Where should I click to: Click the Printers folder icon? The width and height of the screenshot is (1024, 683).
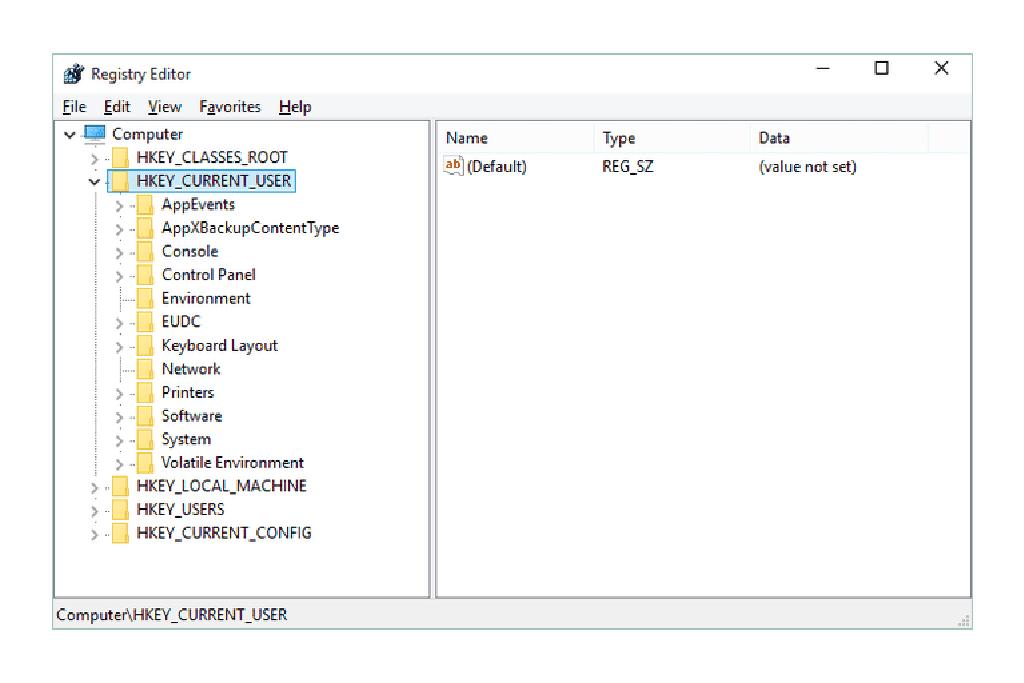coord(145,393)
